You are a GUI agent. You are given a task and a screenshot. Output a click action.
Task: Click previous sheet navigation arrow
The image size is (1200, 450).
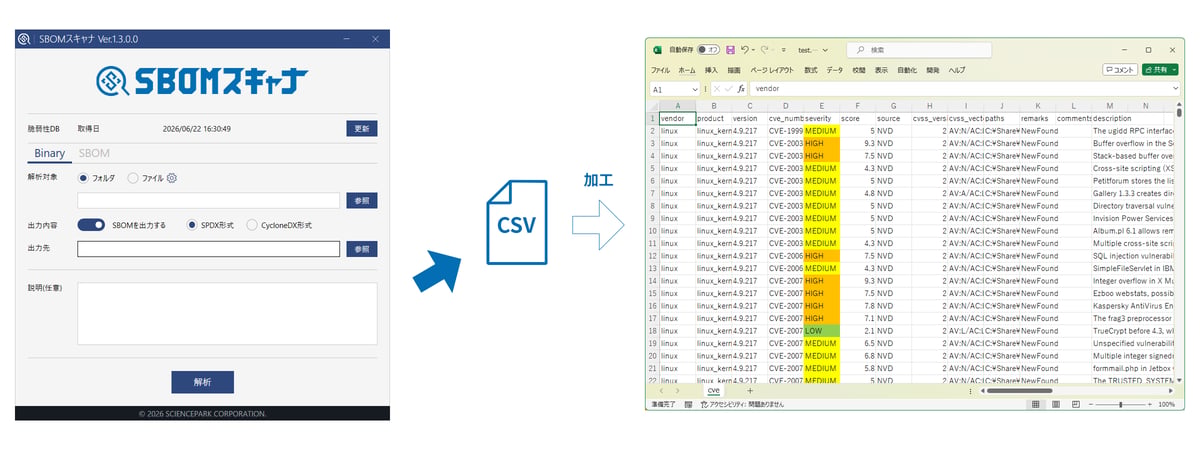662,391
